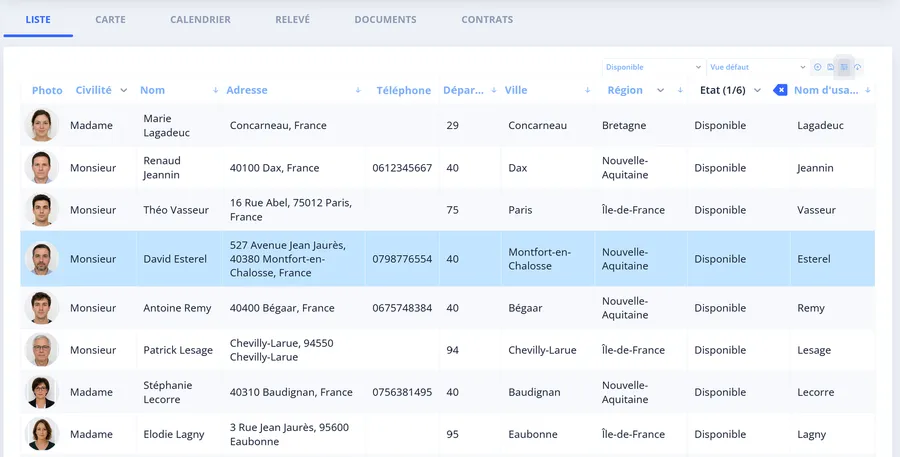
Task: Open Stéphanie Lecorre's profile photo
Action: pos(42,392)
